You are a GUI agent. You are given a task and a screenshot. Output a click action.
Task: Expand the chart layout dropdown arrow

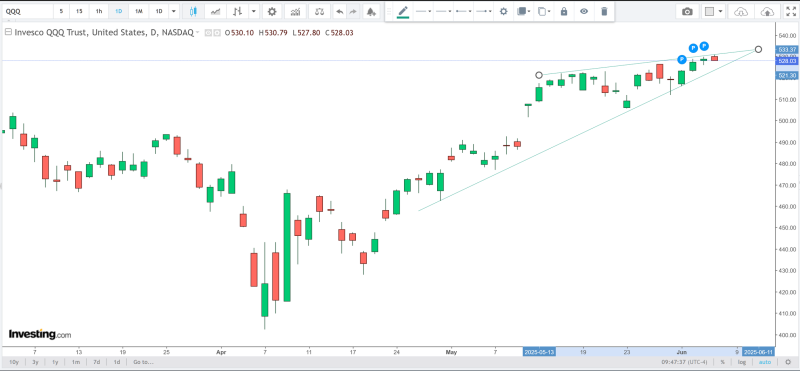pos(720,11)
